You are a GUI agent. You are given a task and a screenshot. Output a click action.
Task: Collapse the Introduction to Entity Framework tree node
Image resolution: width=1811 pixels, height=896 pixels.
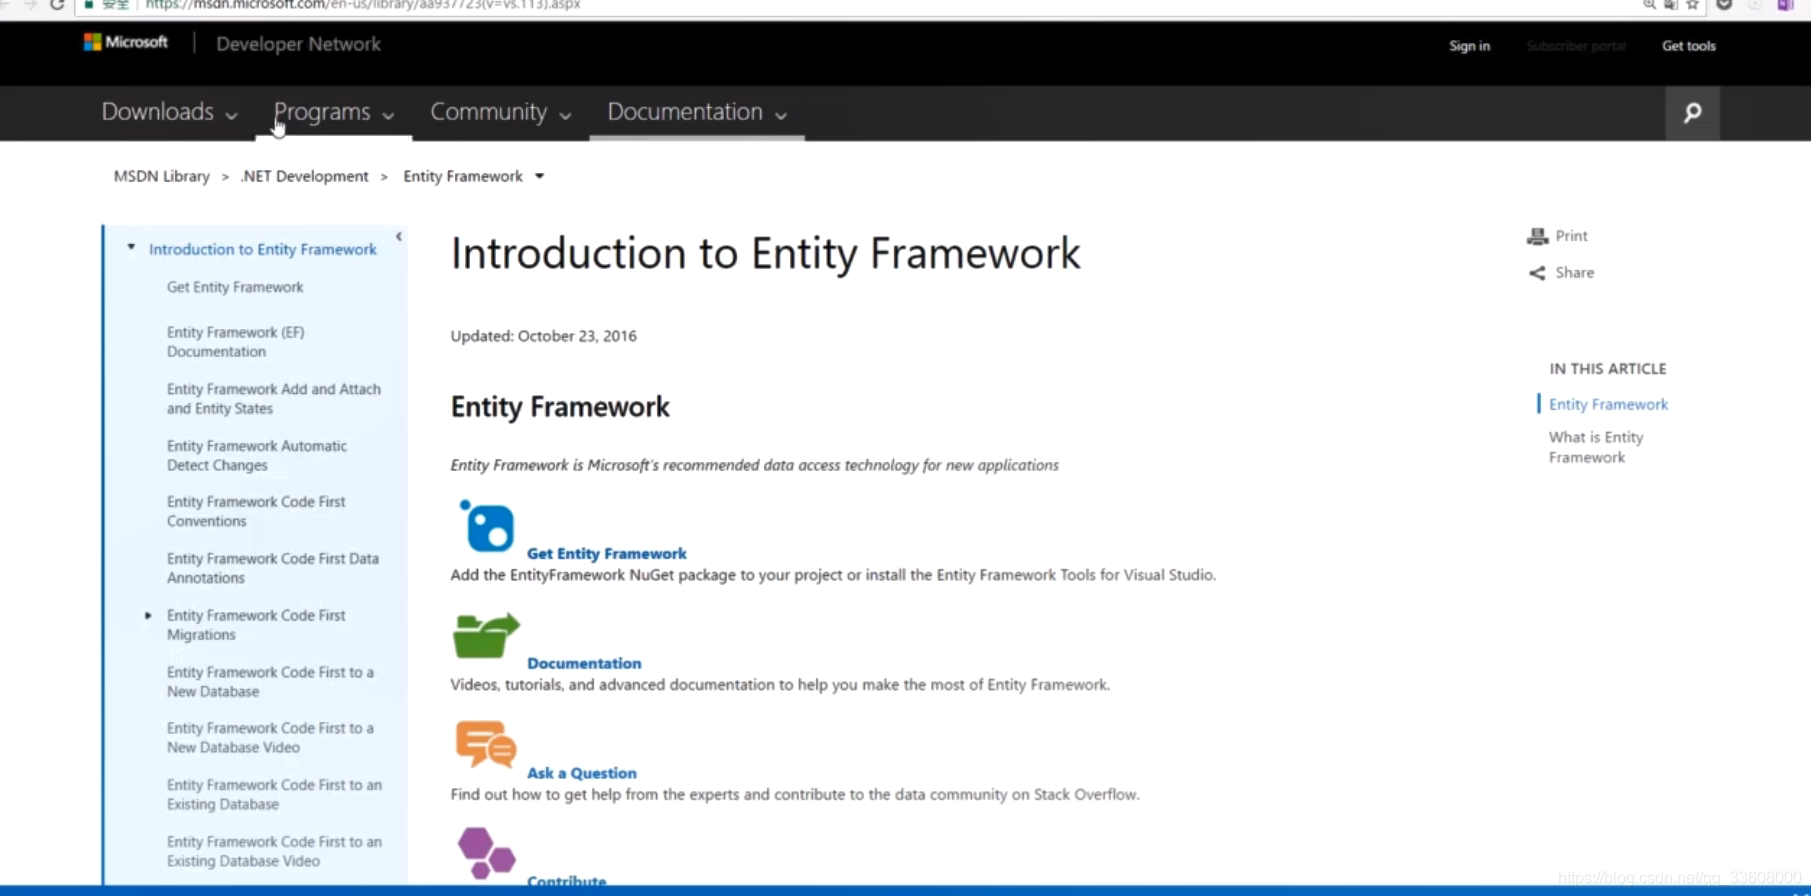(x=131, y=247)
